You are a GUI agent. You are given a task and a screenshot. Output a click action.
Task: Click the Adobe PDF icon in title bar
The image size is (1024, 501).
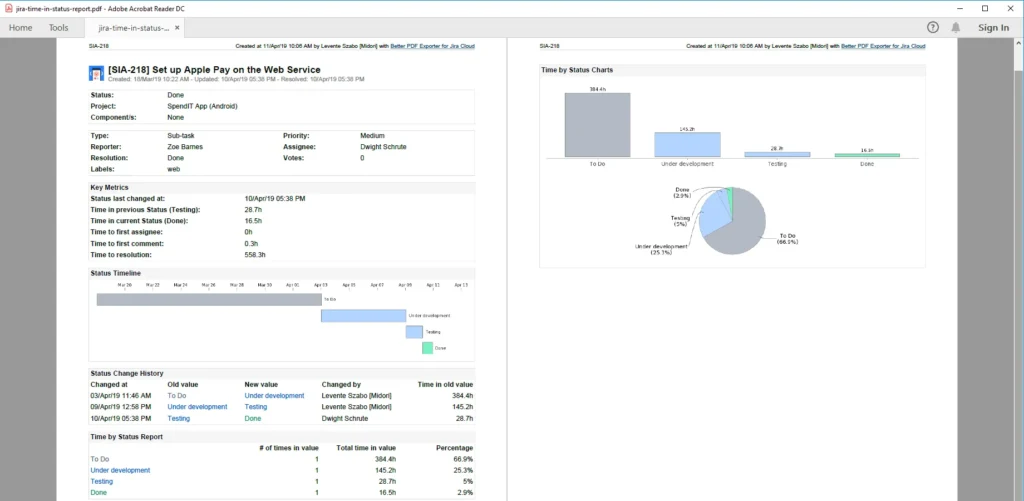coord(8,8)
